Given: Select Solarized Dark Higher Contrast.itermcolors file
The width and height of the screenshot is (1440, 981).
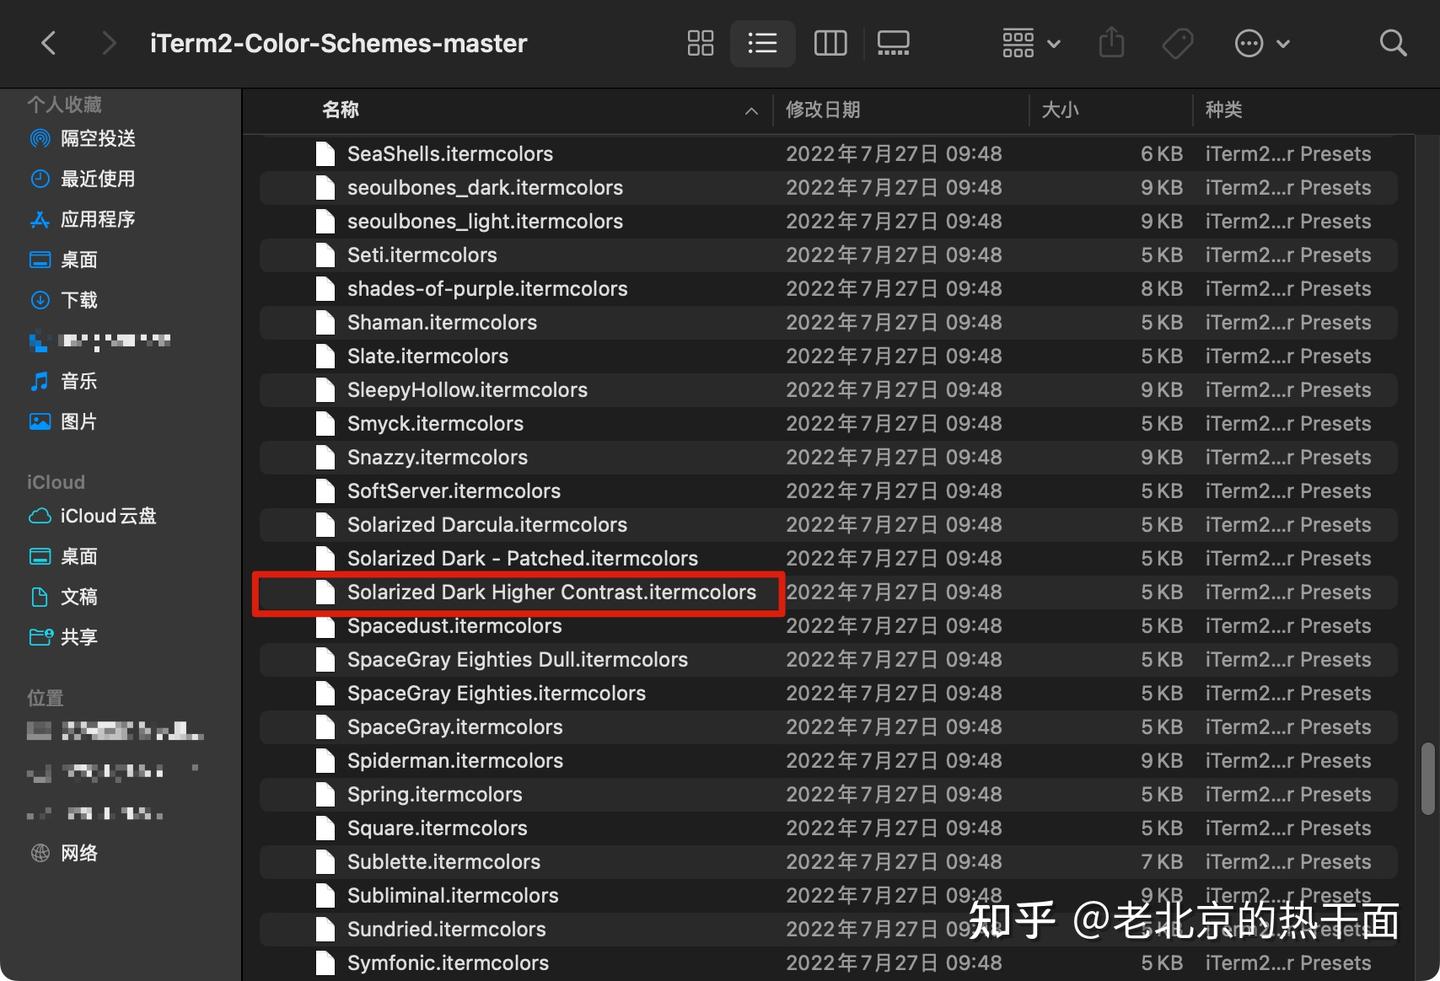Looking at the screenshot, I should pos(551,592).
